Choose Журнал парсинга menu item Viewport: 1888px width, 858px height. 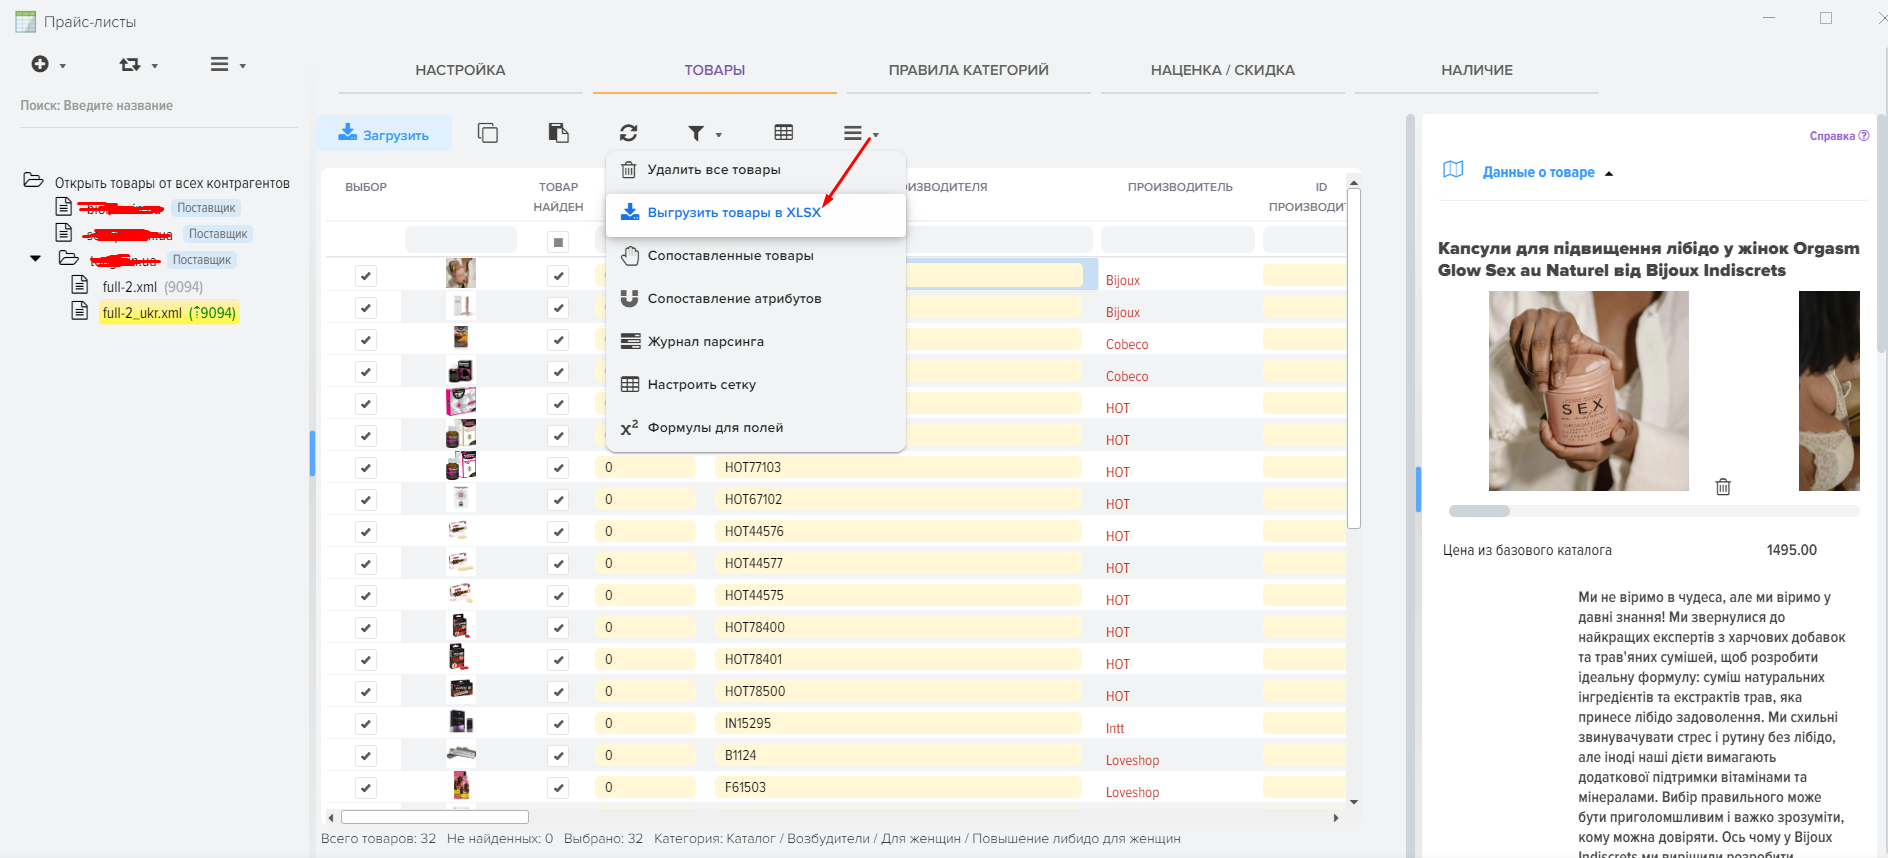(756, 342)
